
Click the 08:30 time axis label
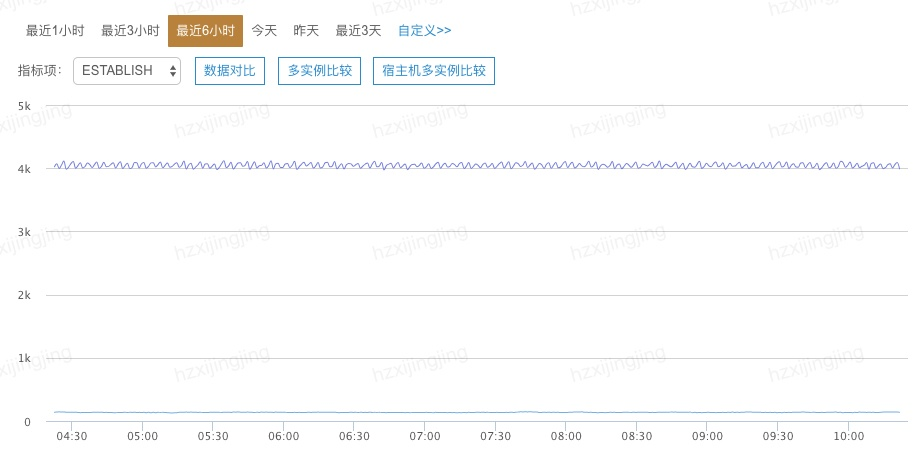click(x=637, y=437)
